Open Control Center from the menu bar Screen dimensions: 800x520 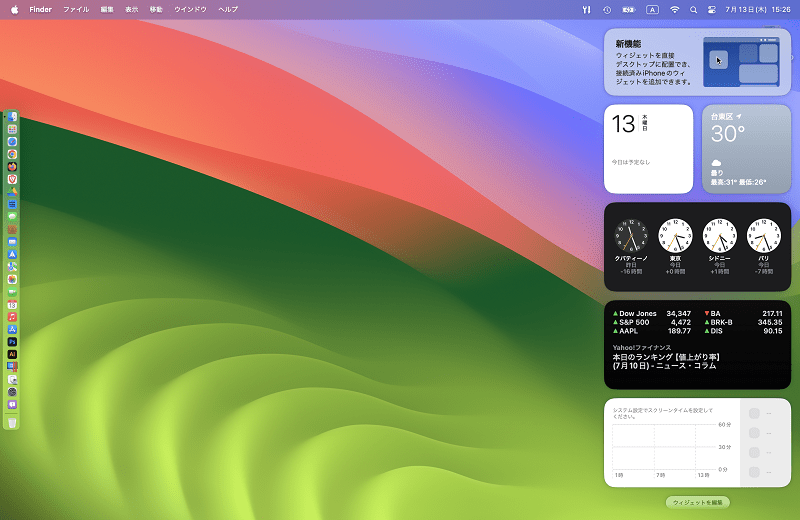coord(711,10)
